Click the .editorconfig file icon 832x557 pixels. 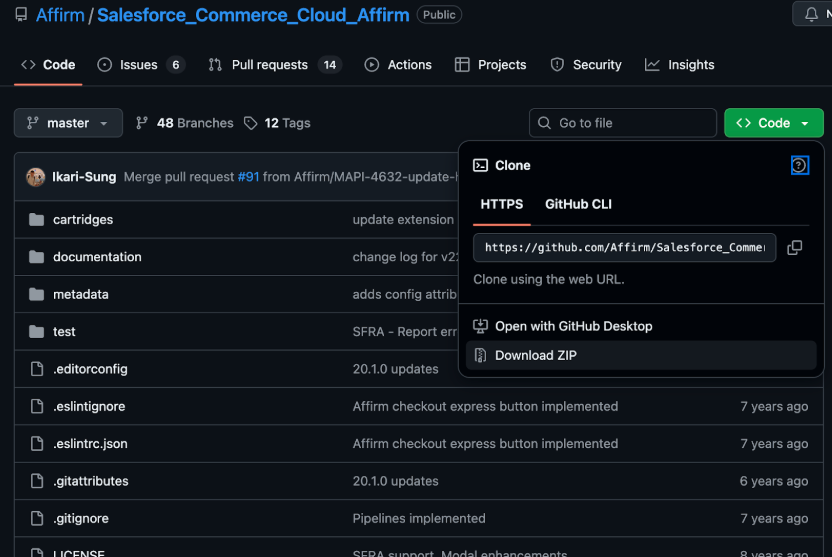pyautogui.click(x=37, y=369)
